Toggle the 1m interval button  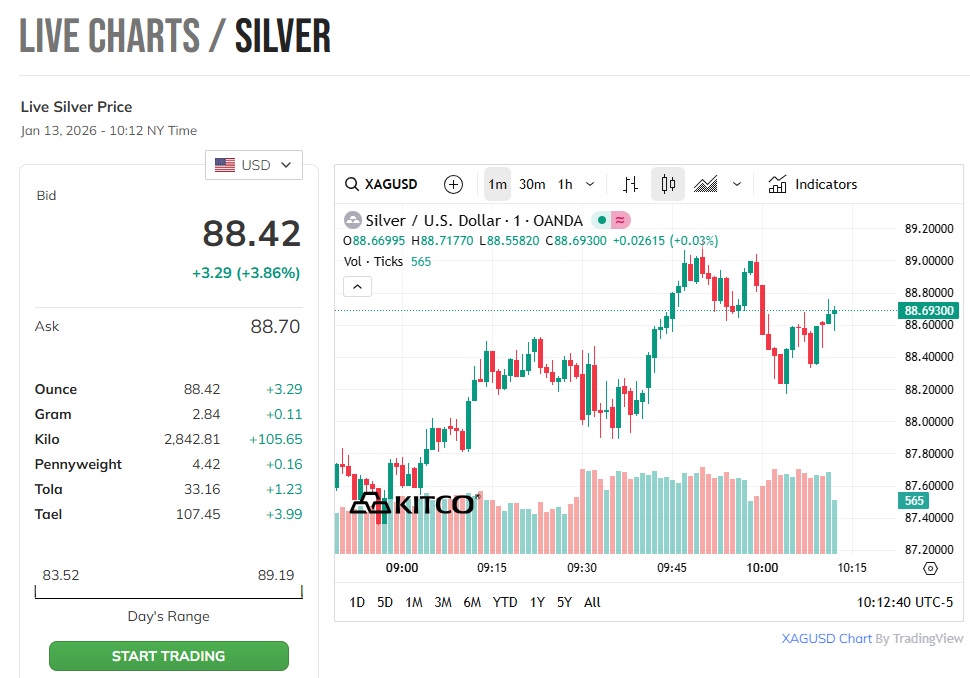tap(497, 184)
